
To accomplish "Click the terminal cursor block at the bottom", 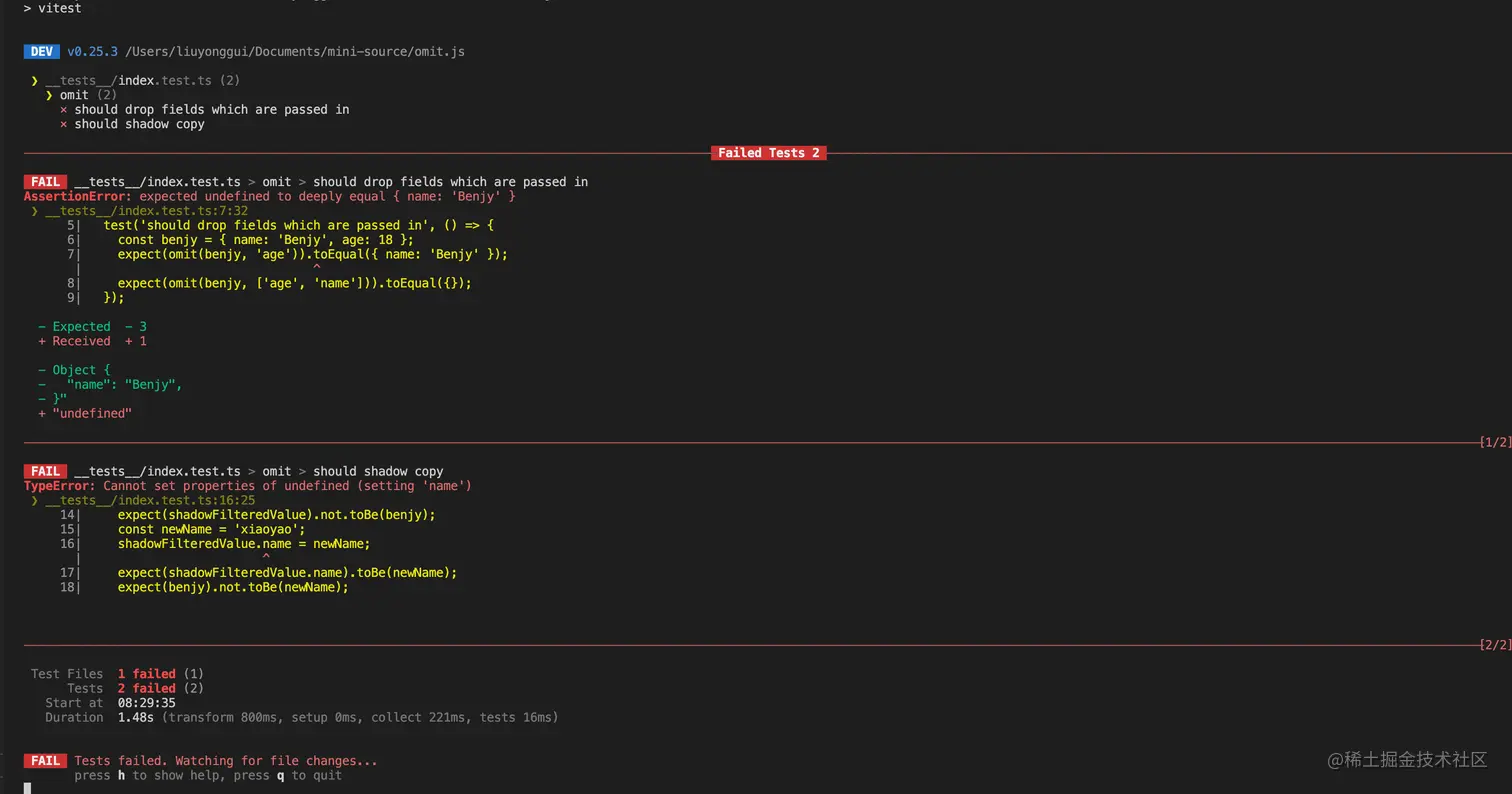I will [x=28, y=788].
